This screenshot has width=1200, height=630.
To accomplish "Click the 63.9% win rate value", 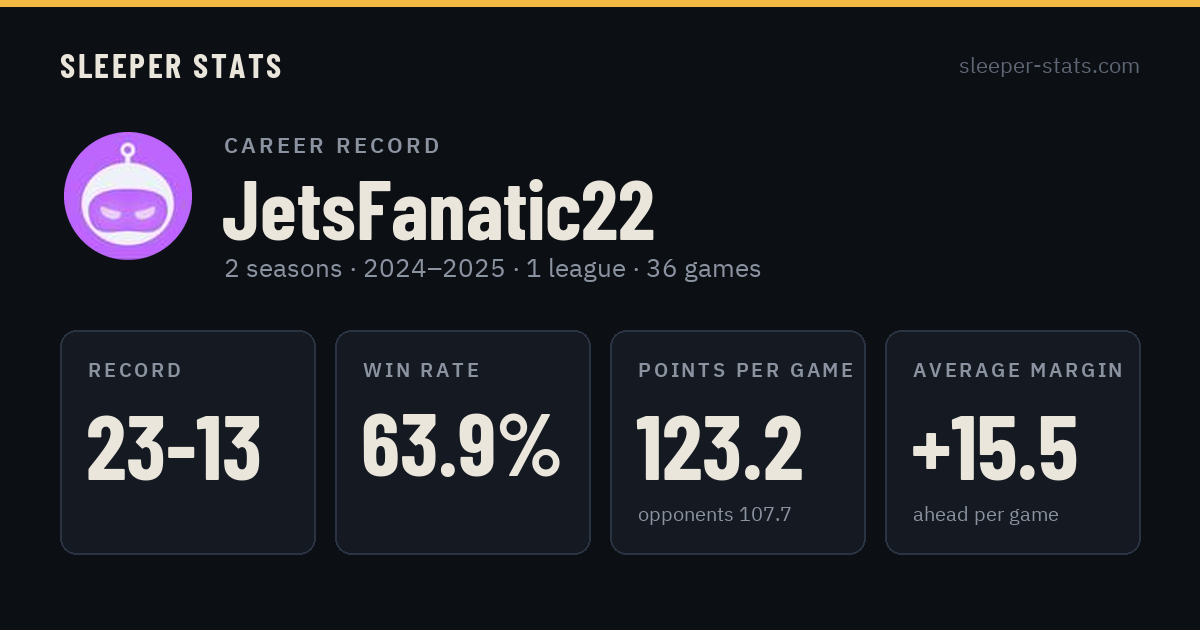I will pos(461,446).
